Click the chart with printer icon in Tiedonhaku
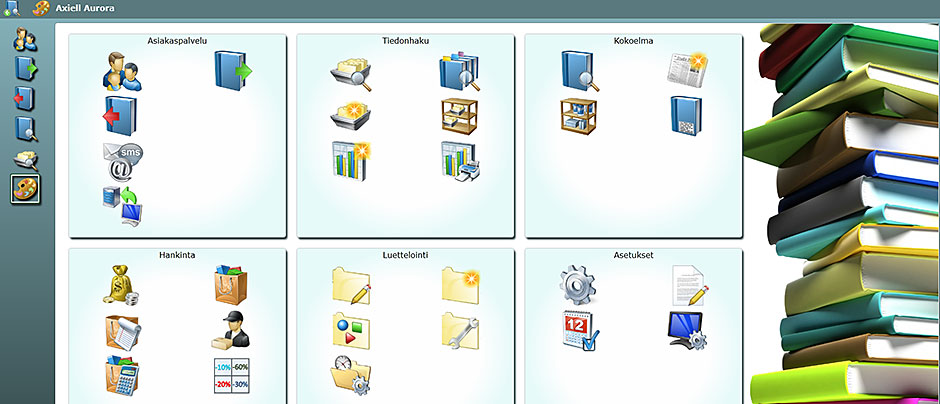The height and width of the screenshot is (404, 940). 460,160
